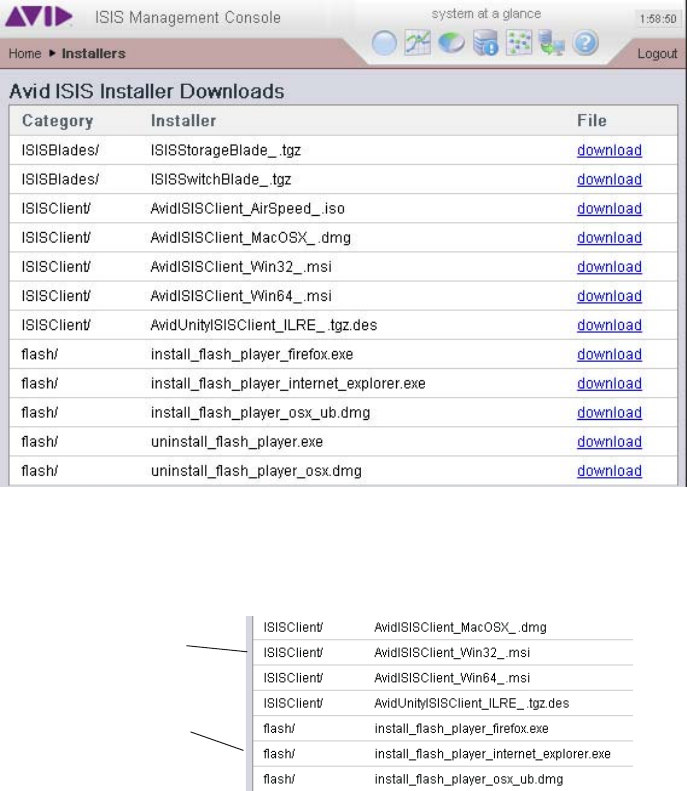Download the AvidISISClient_Win64_.msi installer
687x791 pixels.
point(609,296)
